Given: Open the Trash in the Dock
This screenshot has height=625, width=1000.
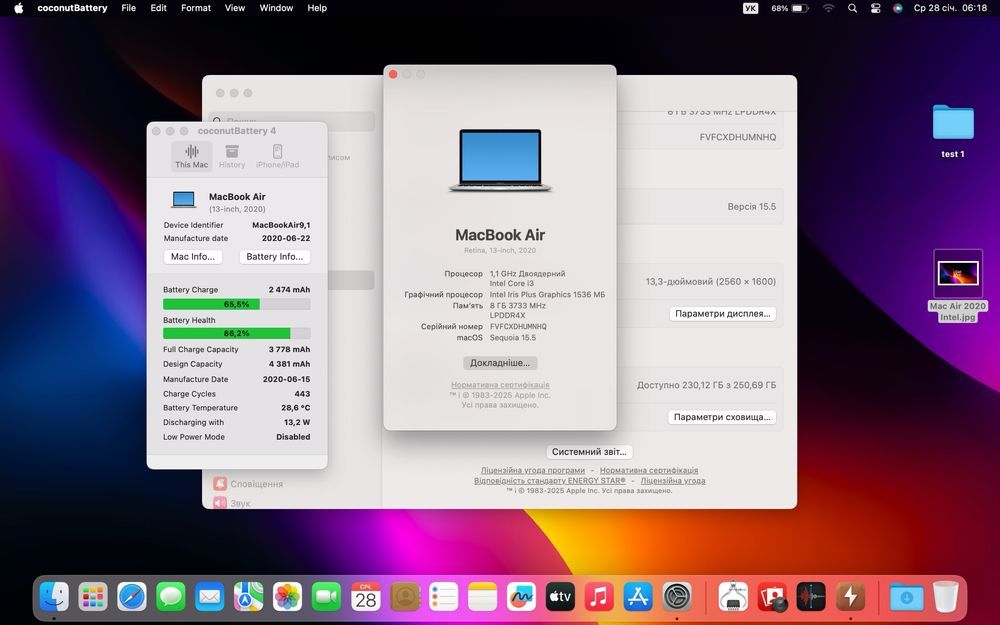Looking at the screenshot, I should (x=945, y=598).
